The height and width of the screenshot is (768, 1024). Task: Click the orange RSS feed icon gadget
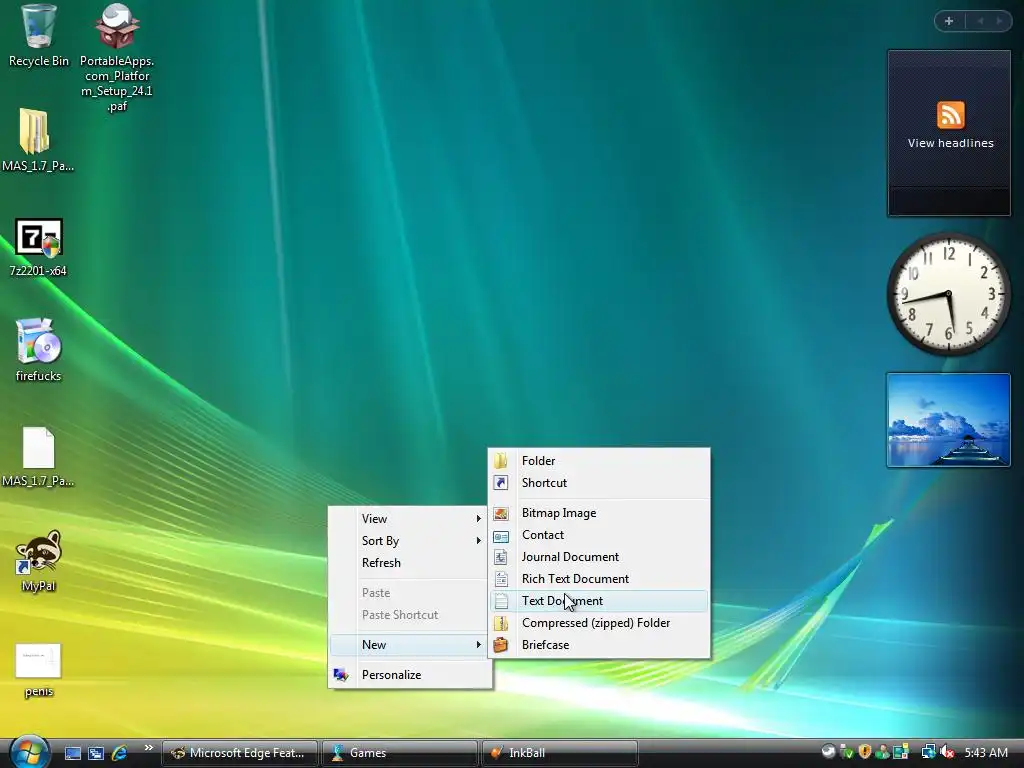click(950, 115)
